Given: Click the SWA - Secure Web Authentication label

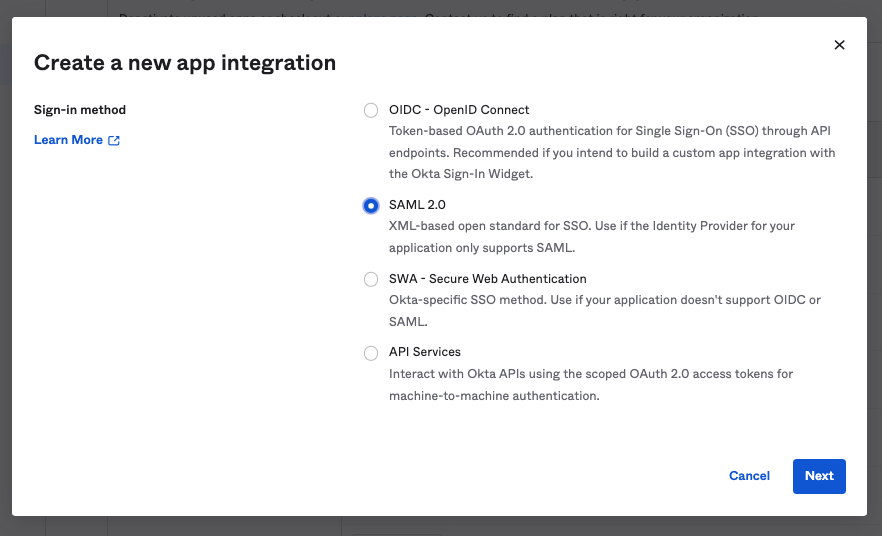Looking at the screenshot, I should pos(487,279).
